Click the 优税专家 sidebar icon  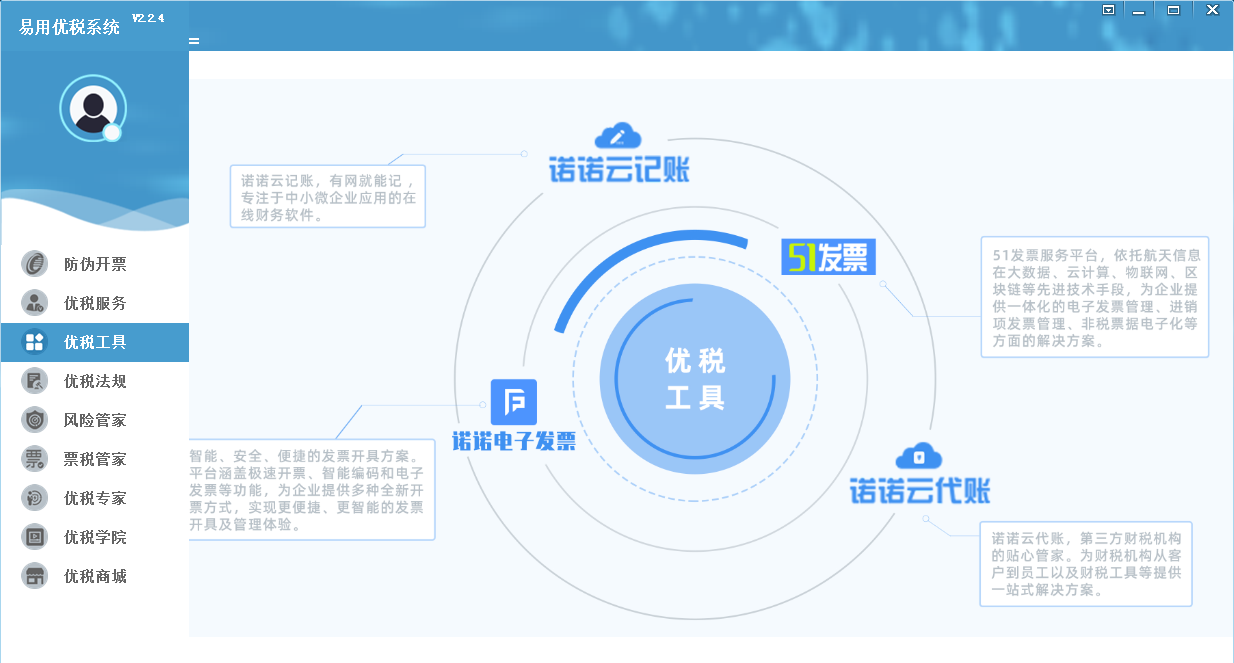pos(35,498)
